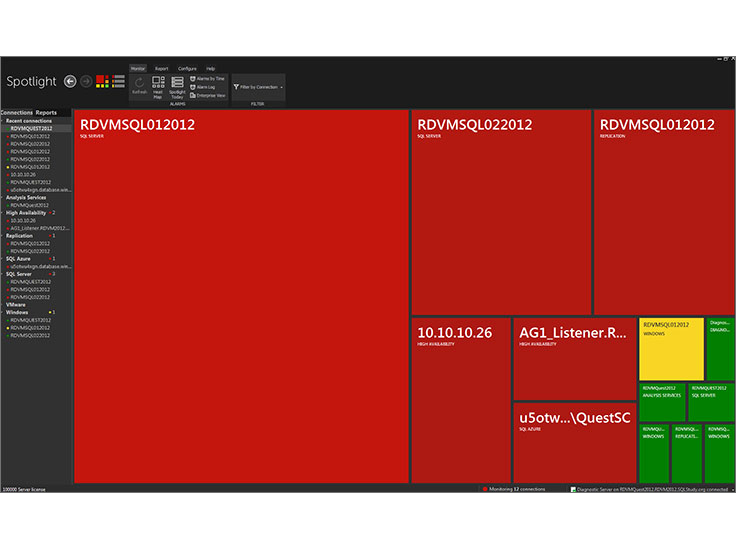The image size is (736, 550).
Task: Open the RDVMSQL022012 SQL Server tile
Action: pyautogui.click(x=501, y=212)
